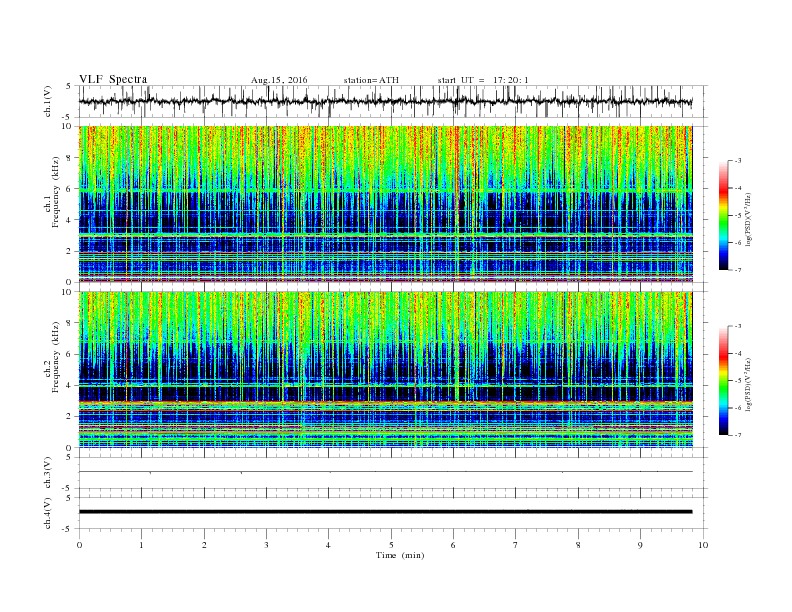
Task: Select the "Time (min)" axis title
Action: tap(400, 555)
